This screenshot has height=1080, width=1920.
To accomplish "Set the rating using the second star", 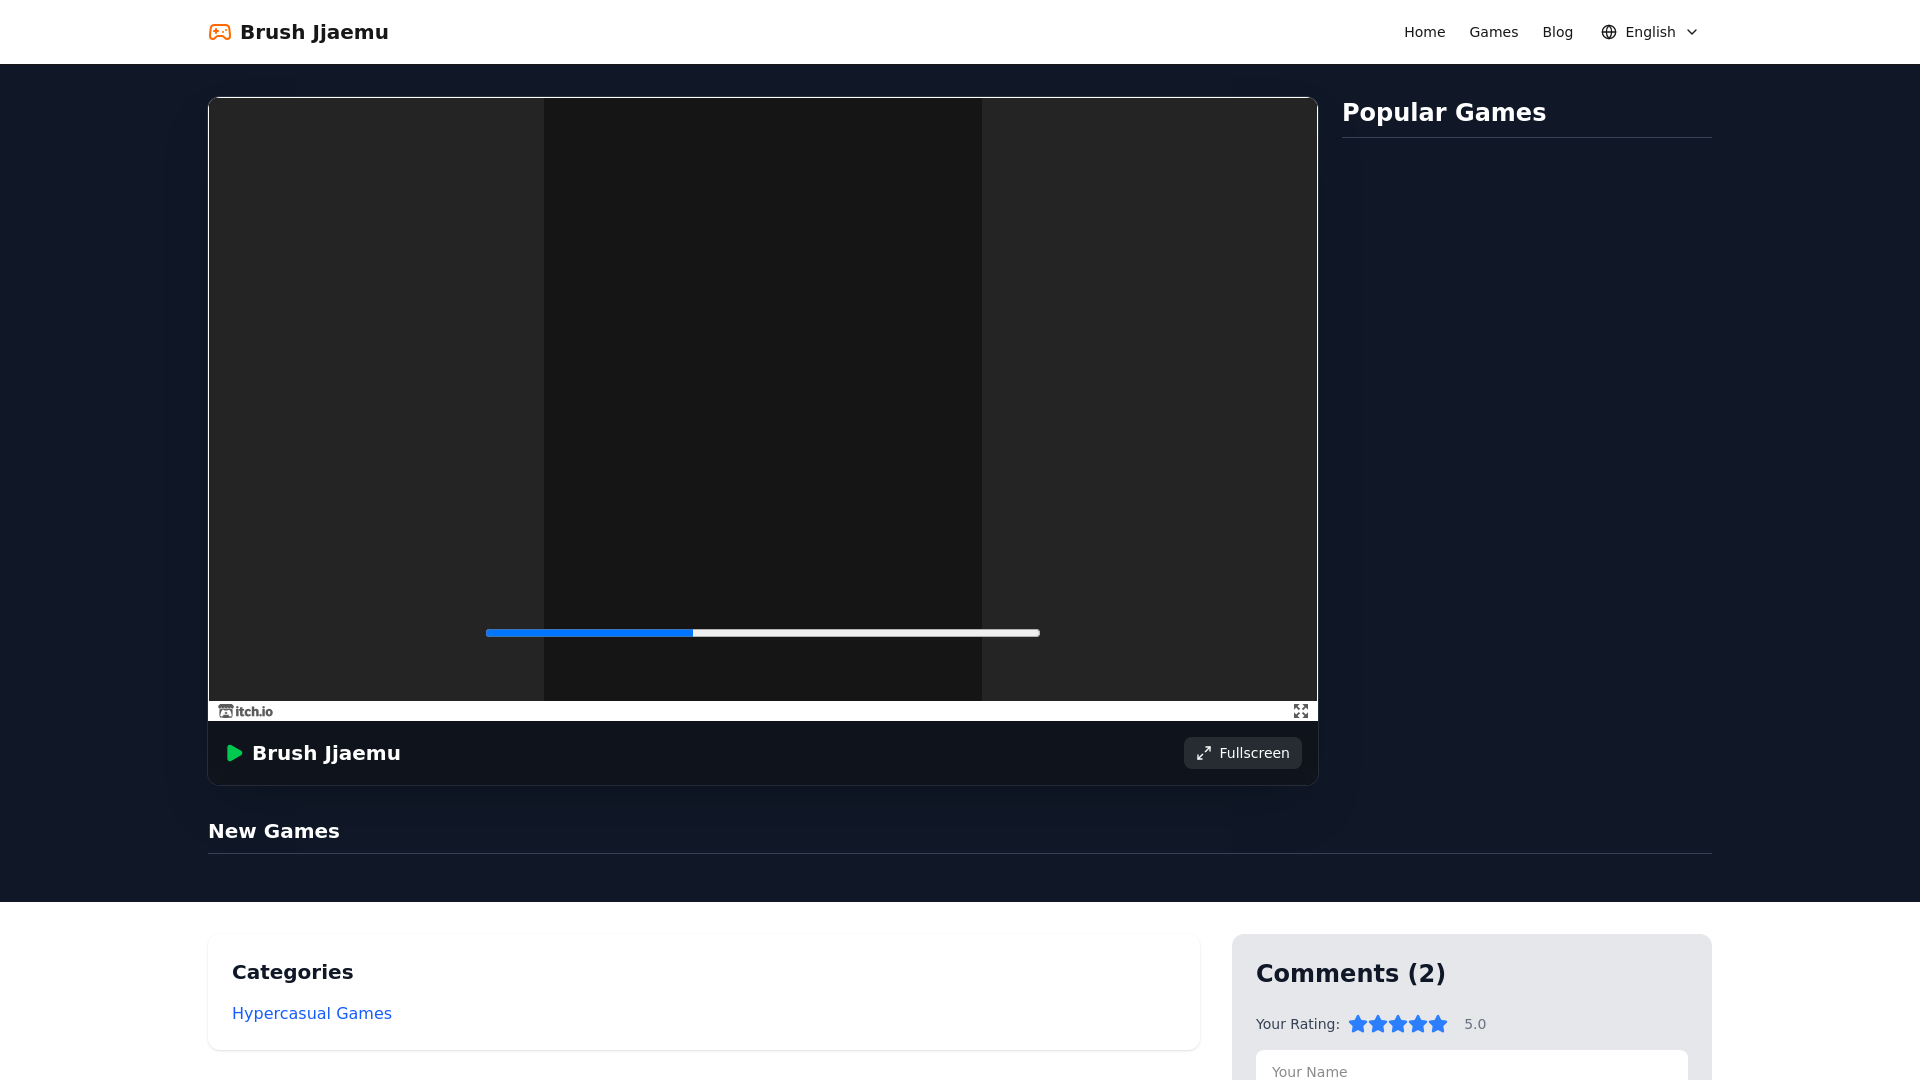I will [x=1378, y=1024].
